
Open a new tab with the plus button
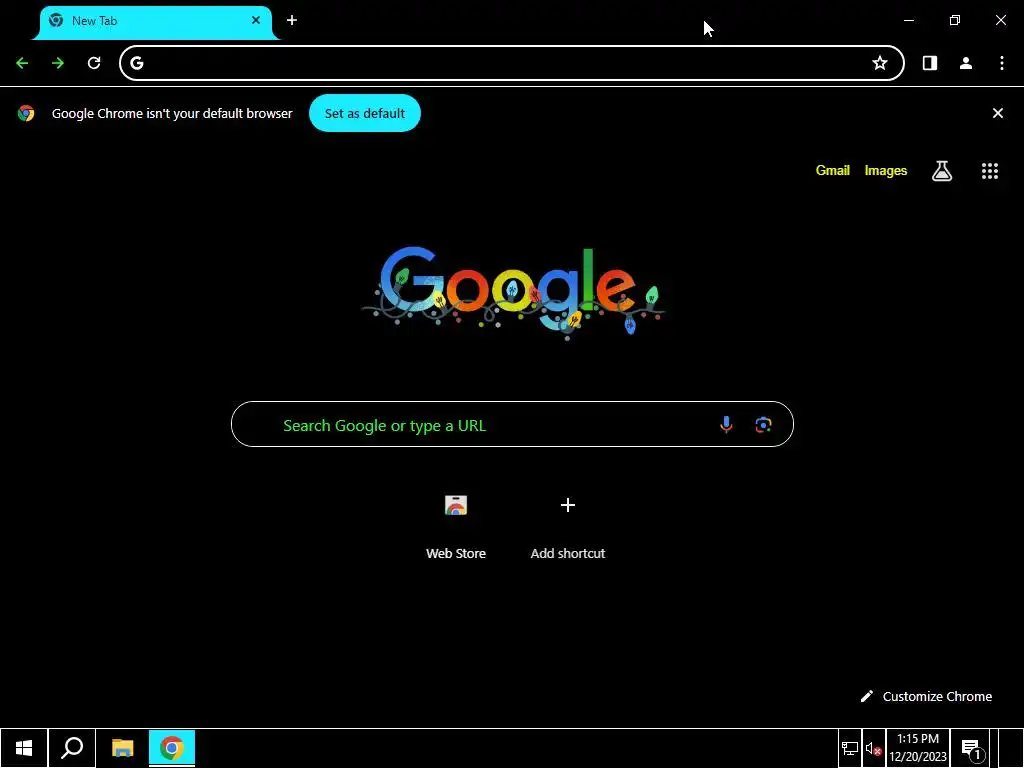tap(292, 20)
